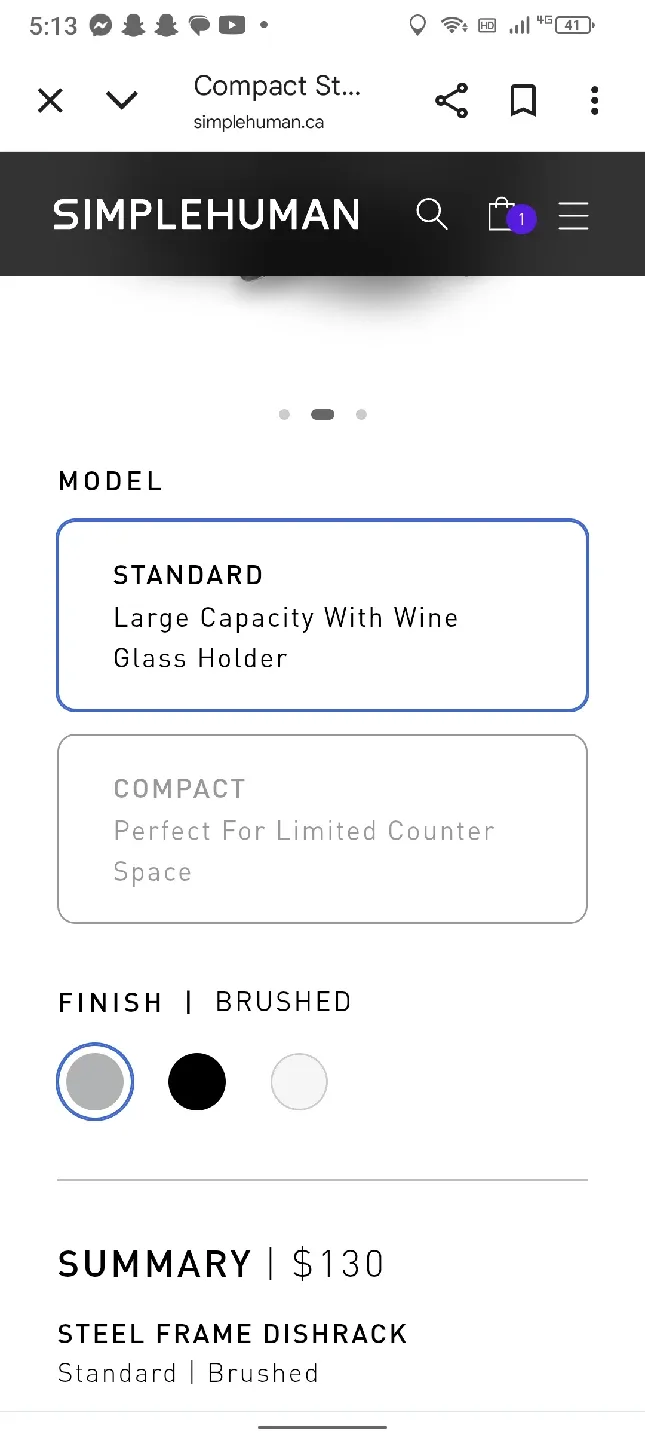Go to the SIMPLEHUMAN home logo

(206, 214)
